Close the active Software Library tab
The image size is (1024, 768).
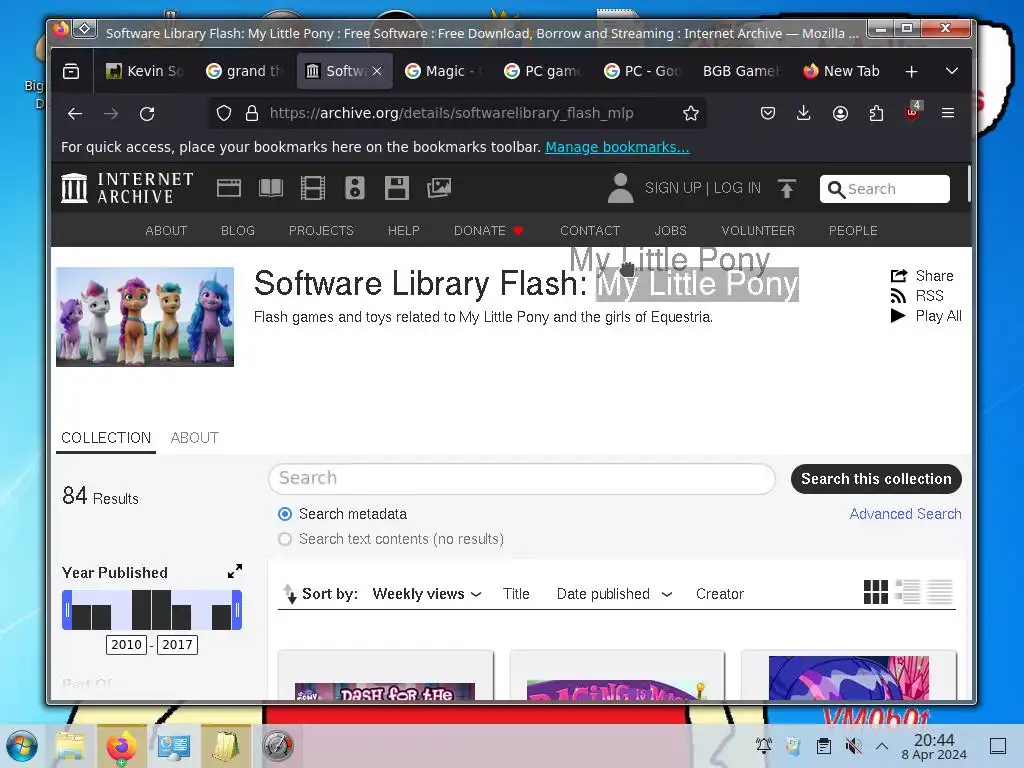tap(377, 71)
